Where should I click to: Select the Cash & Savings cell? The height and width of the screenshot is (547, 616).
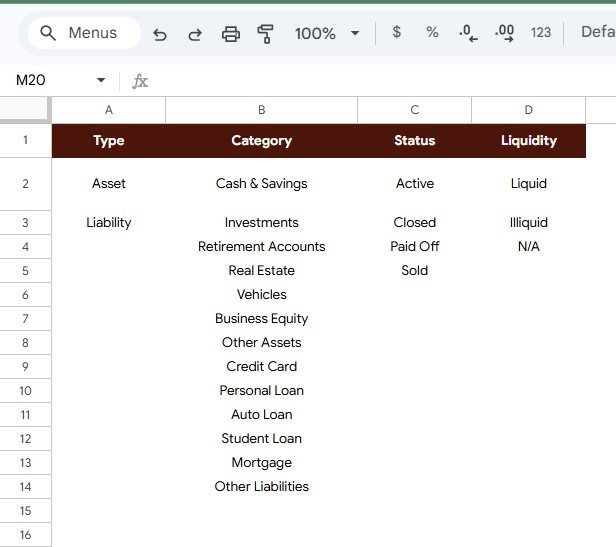[x=262, y=184]
